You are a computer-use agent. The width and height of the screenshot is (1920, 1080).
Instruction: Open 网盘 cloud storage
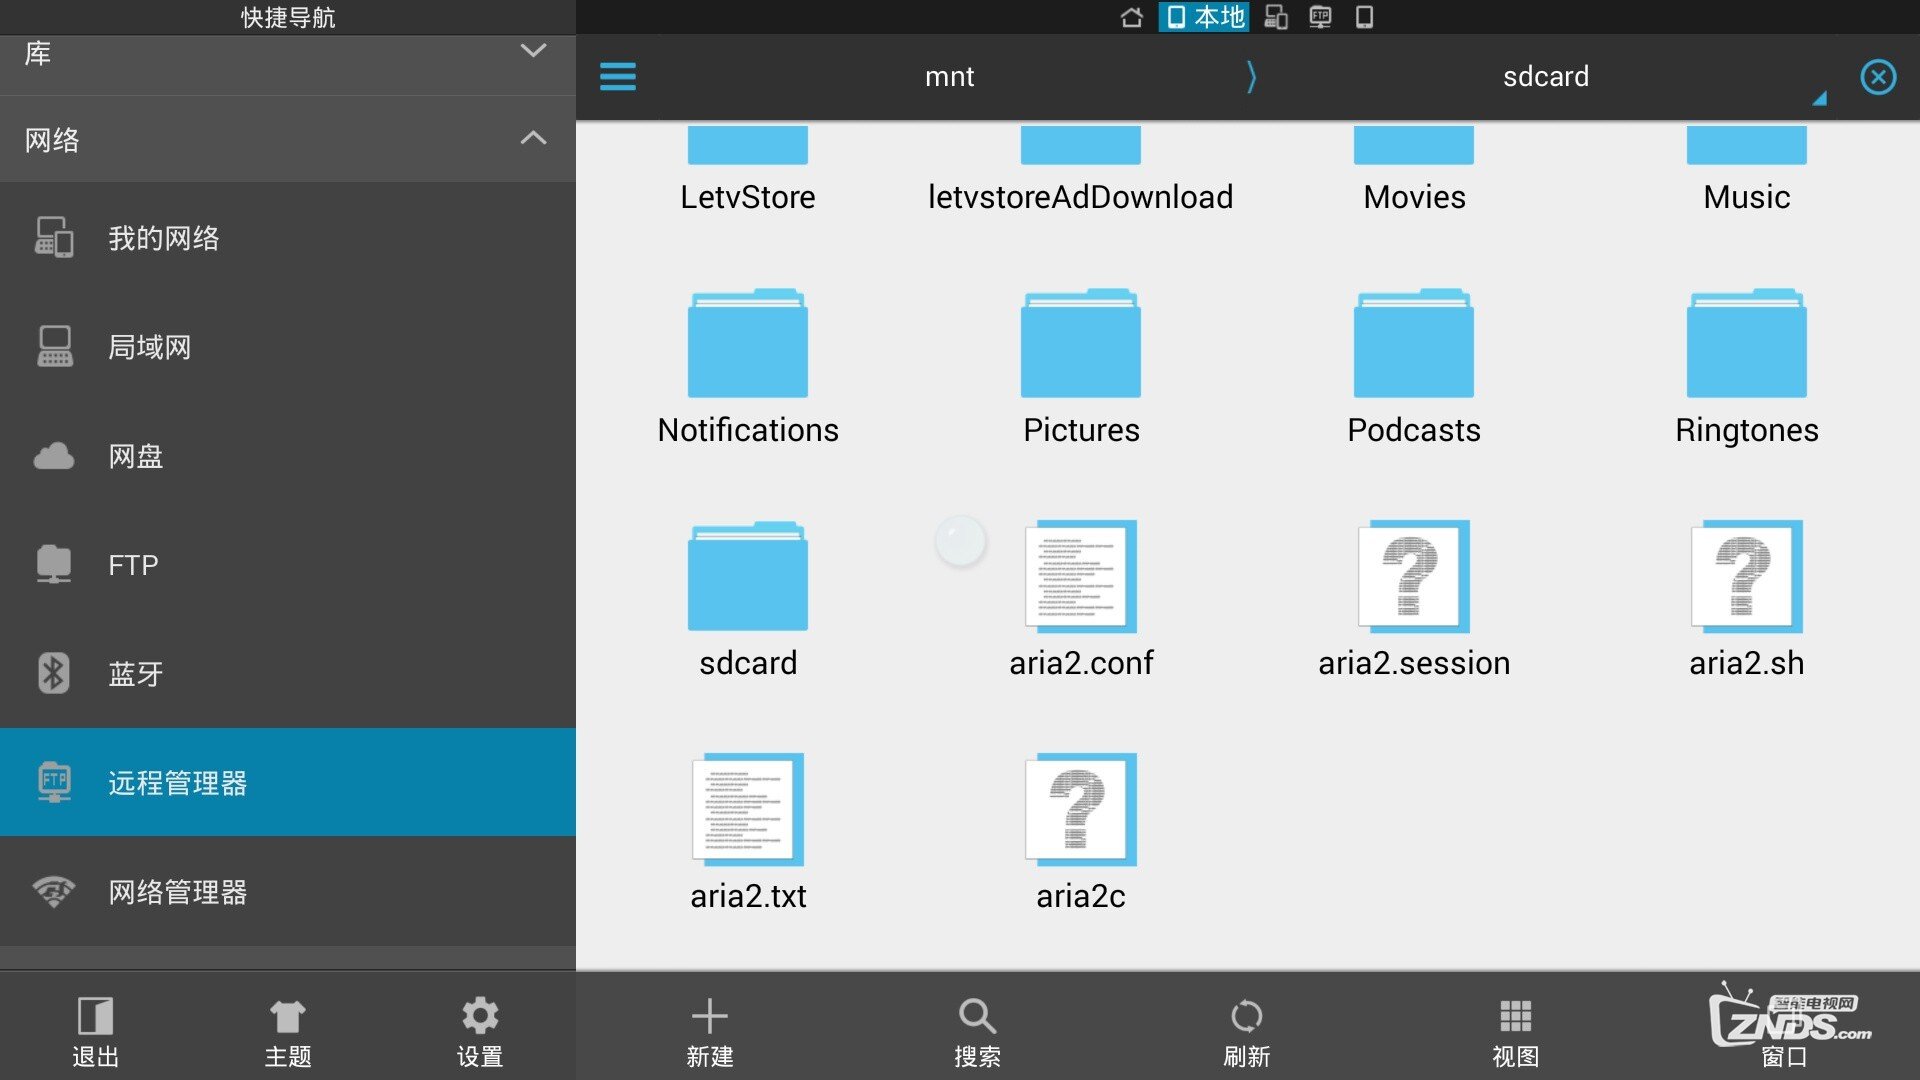[288, 456]
